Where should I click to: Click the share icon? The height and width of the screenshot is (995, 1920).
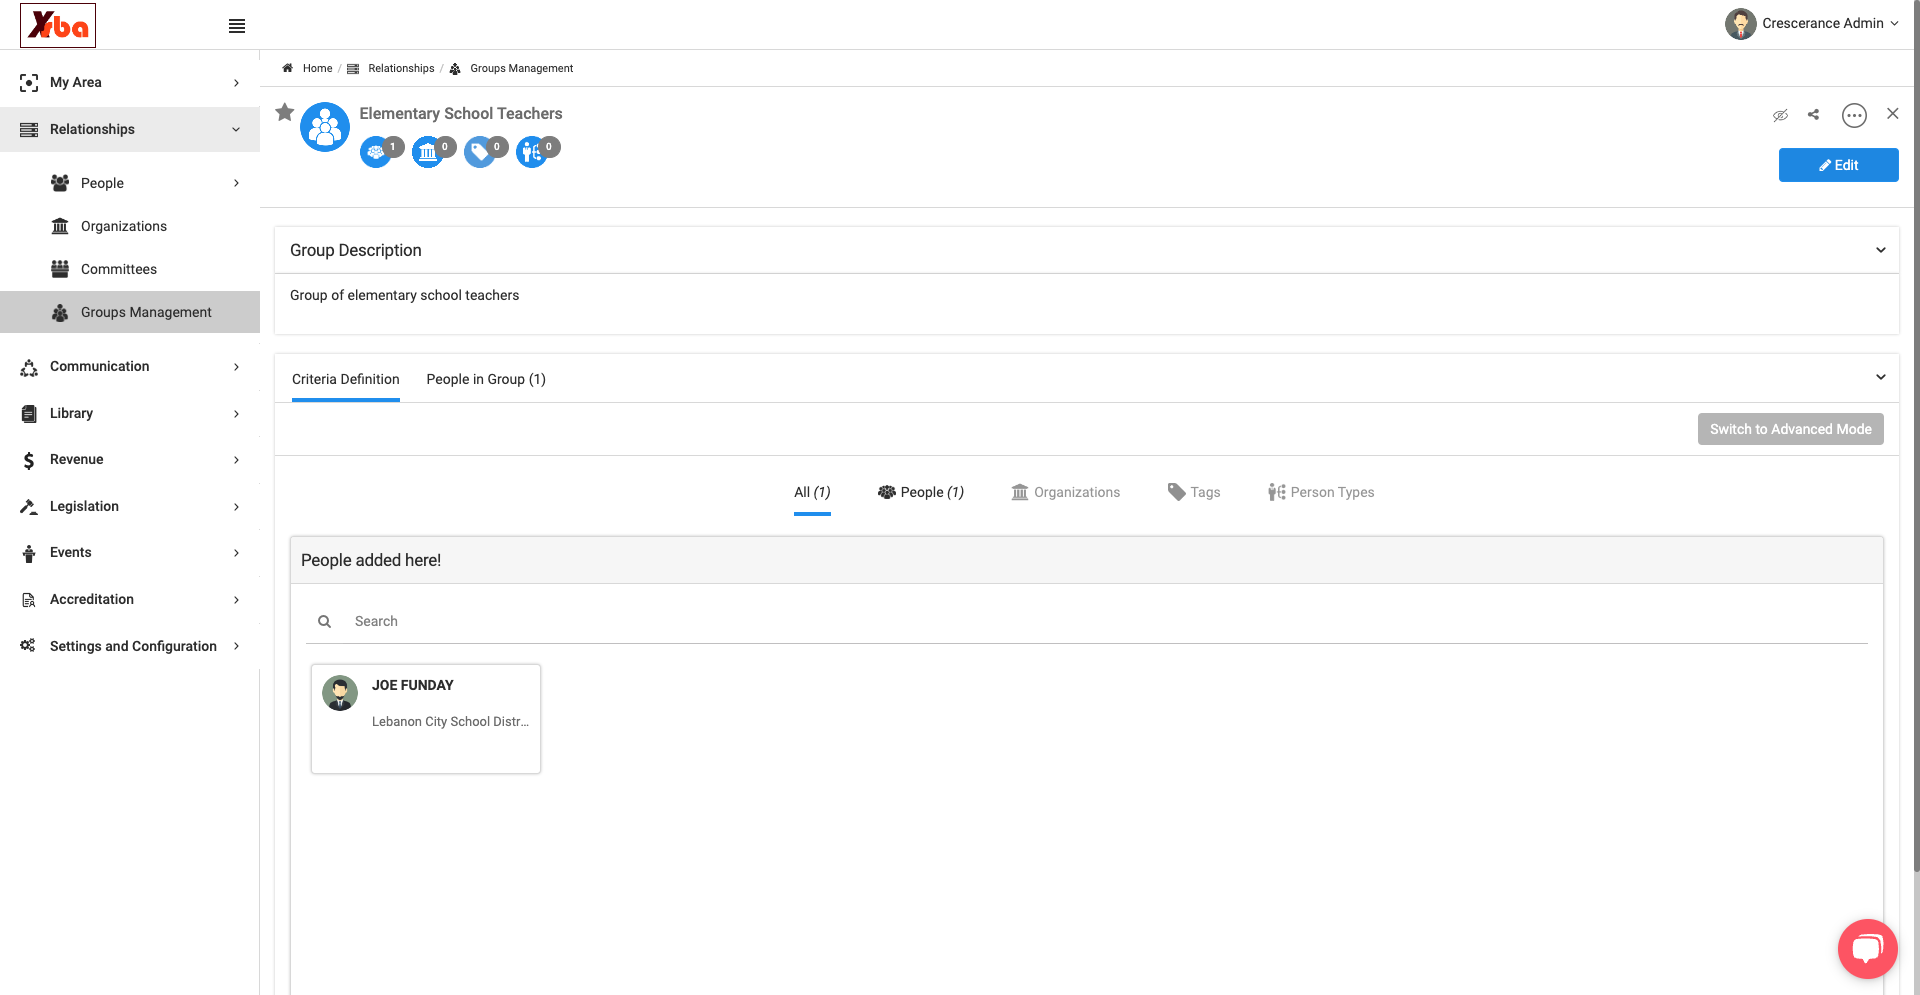coord(1813,114)
